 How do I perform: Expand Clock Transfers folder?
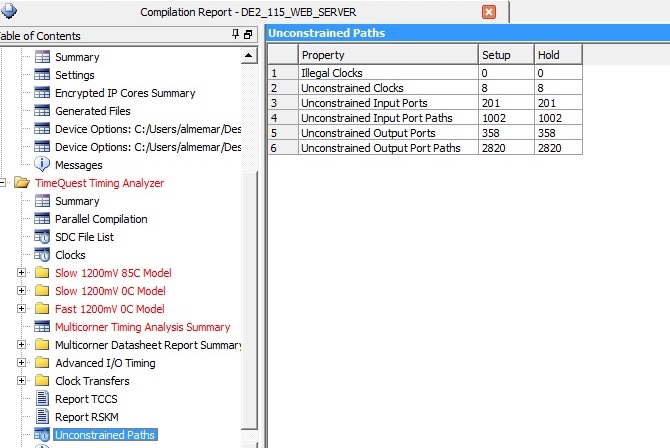(x=21, y=380)
